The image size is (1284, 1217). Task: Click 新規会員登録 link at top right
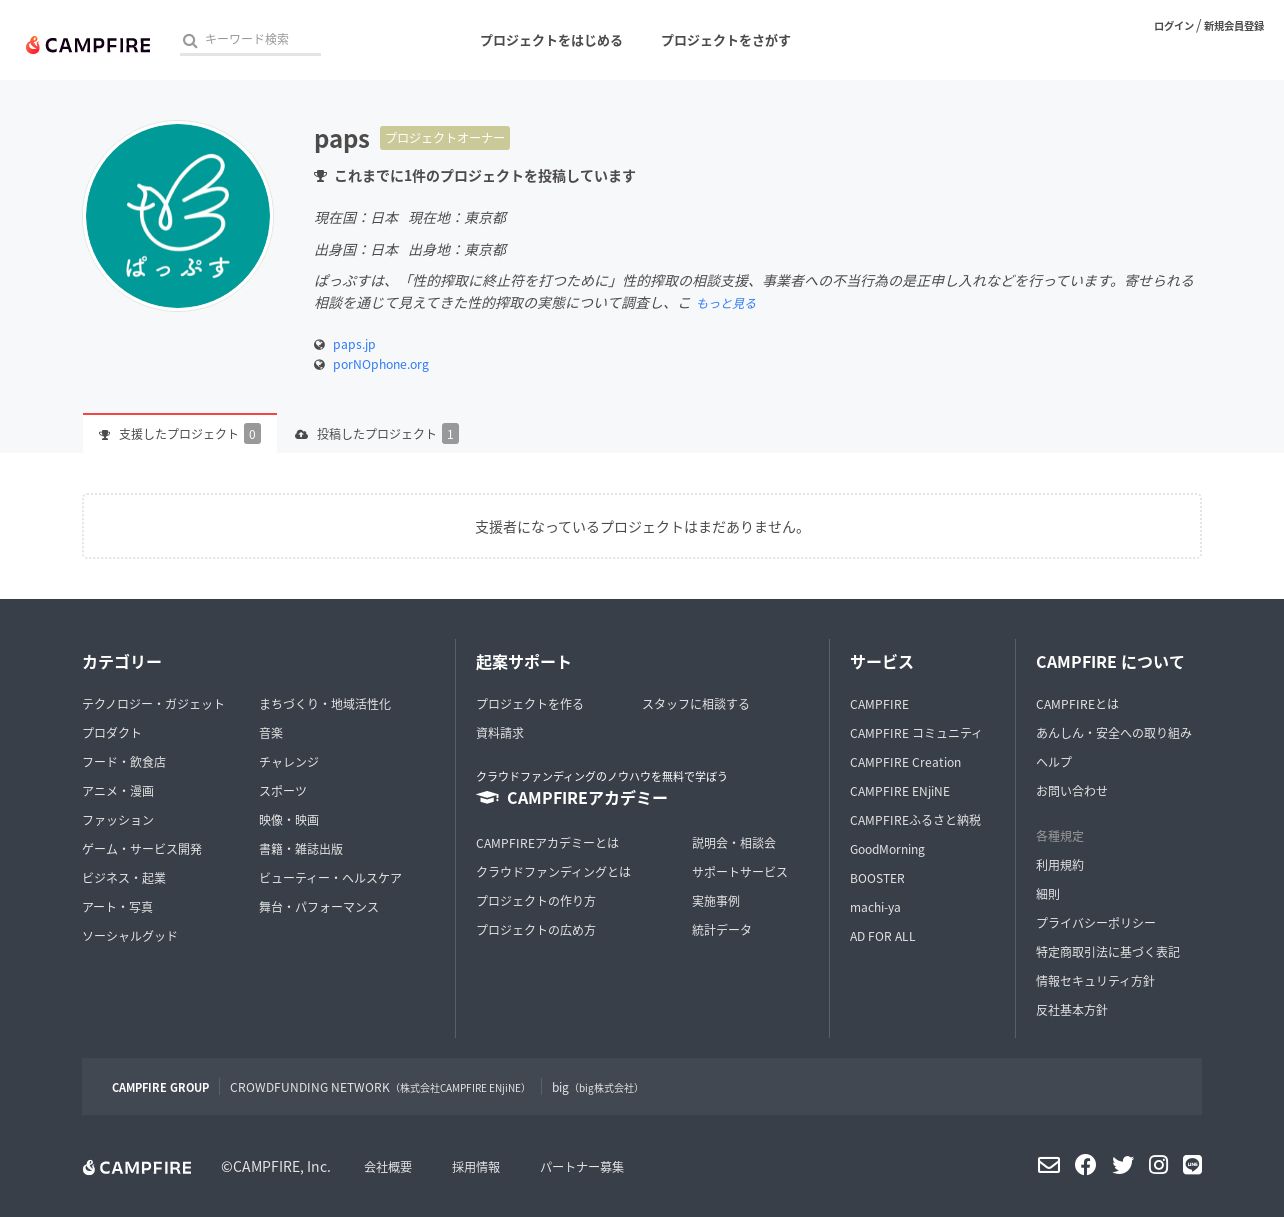(x=1233, y=26)
